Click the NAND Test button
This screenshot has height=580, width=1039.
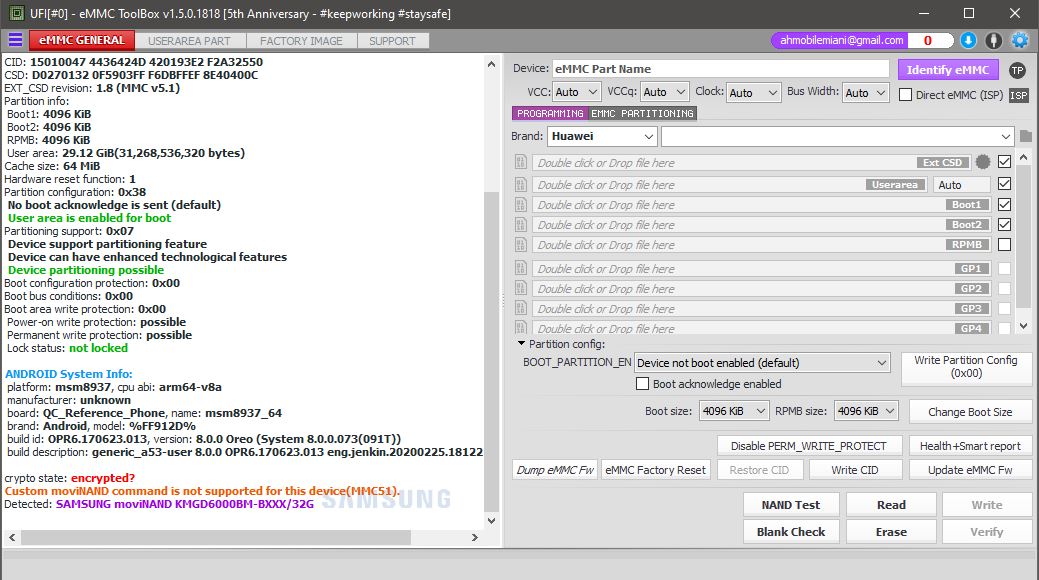(791, 504)
